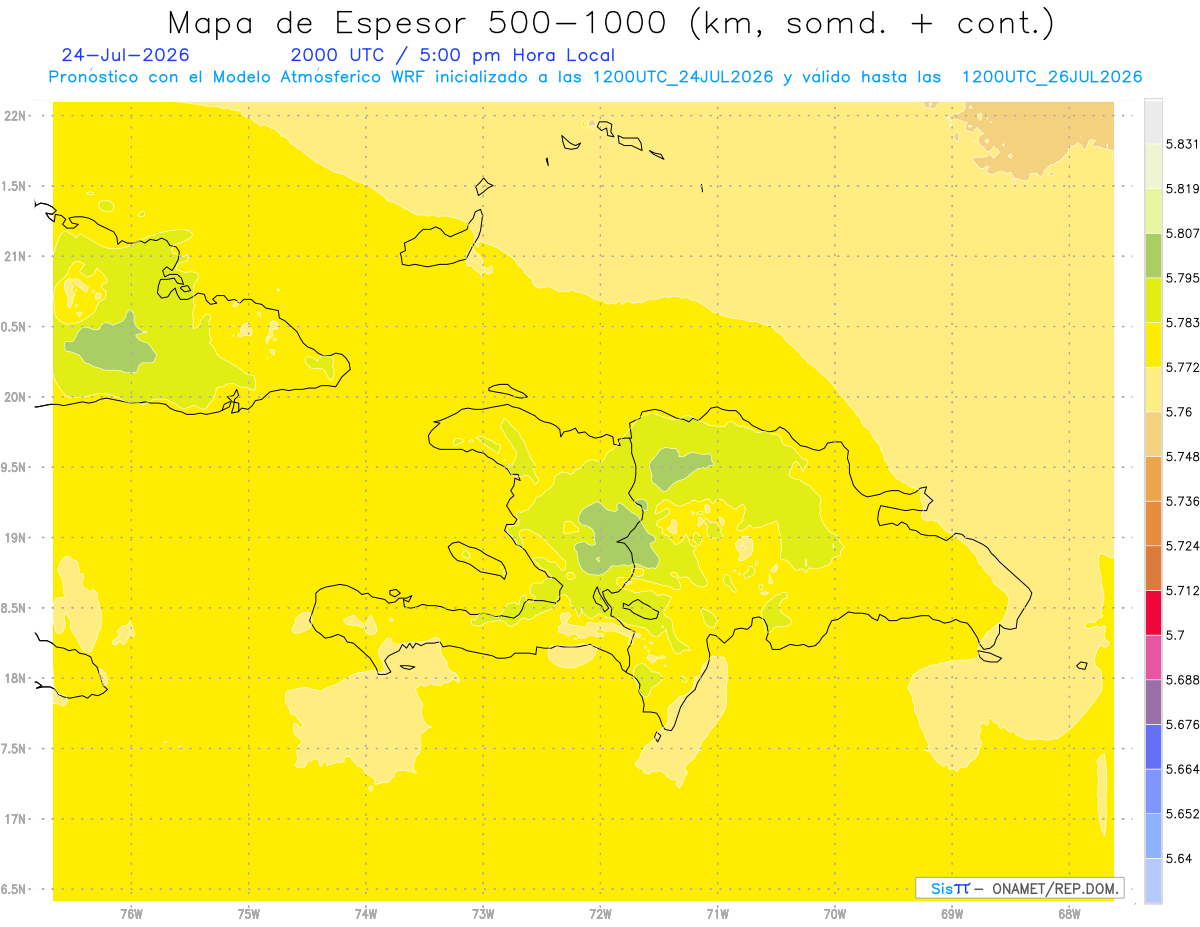
Task: Click the 72W longitude label
Action: point(600,913)
